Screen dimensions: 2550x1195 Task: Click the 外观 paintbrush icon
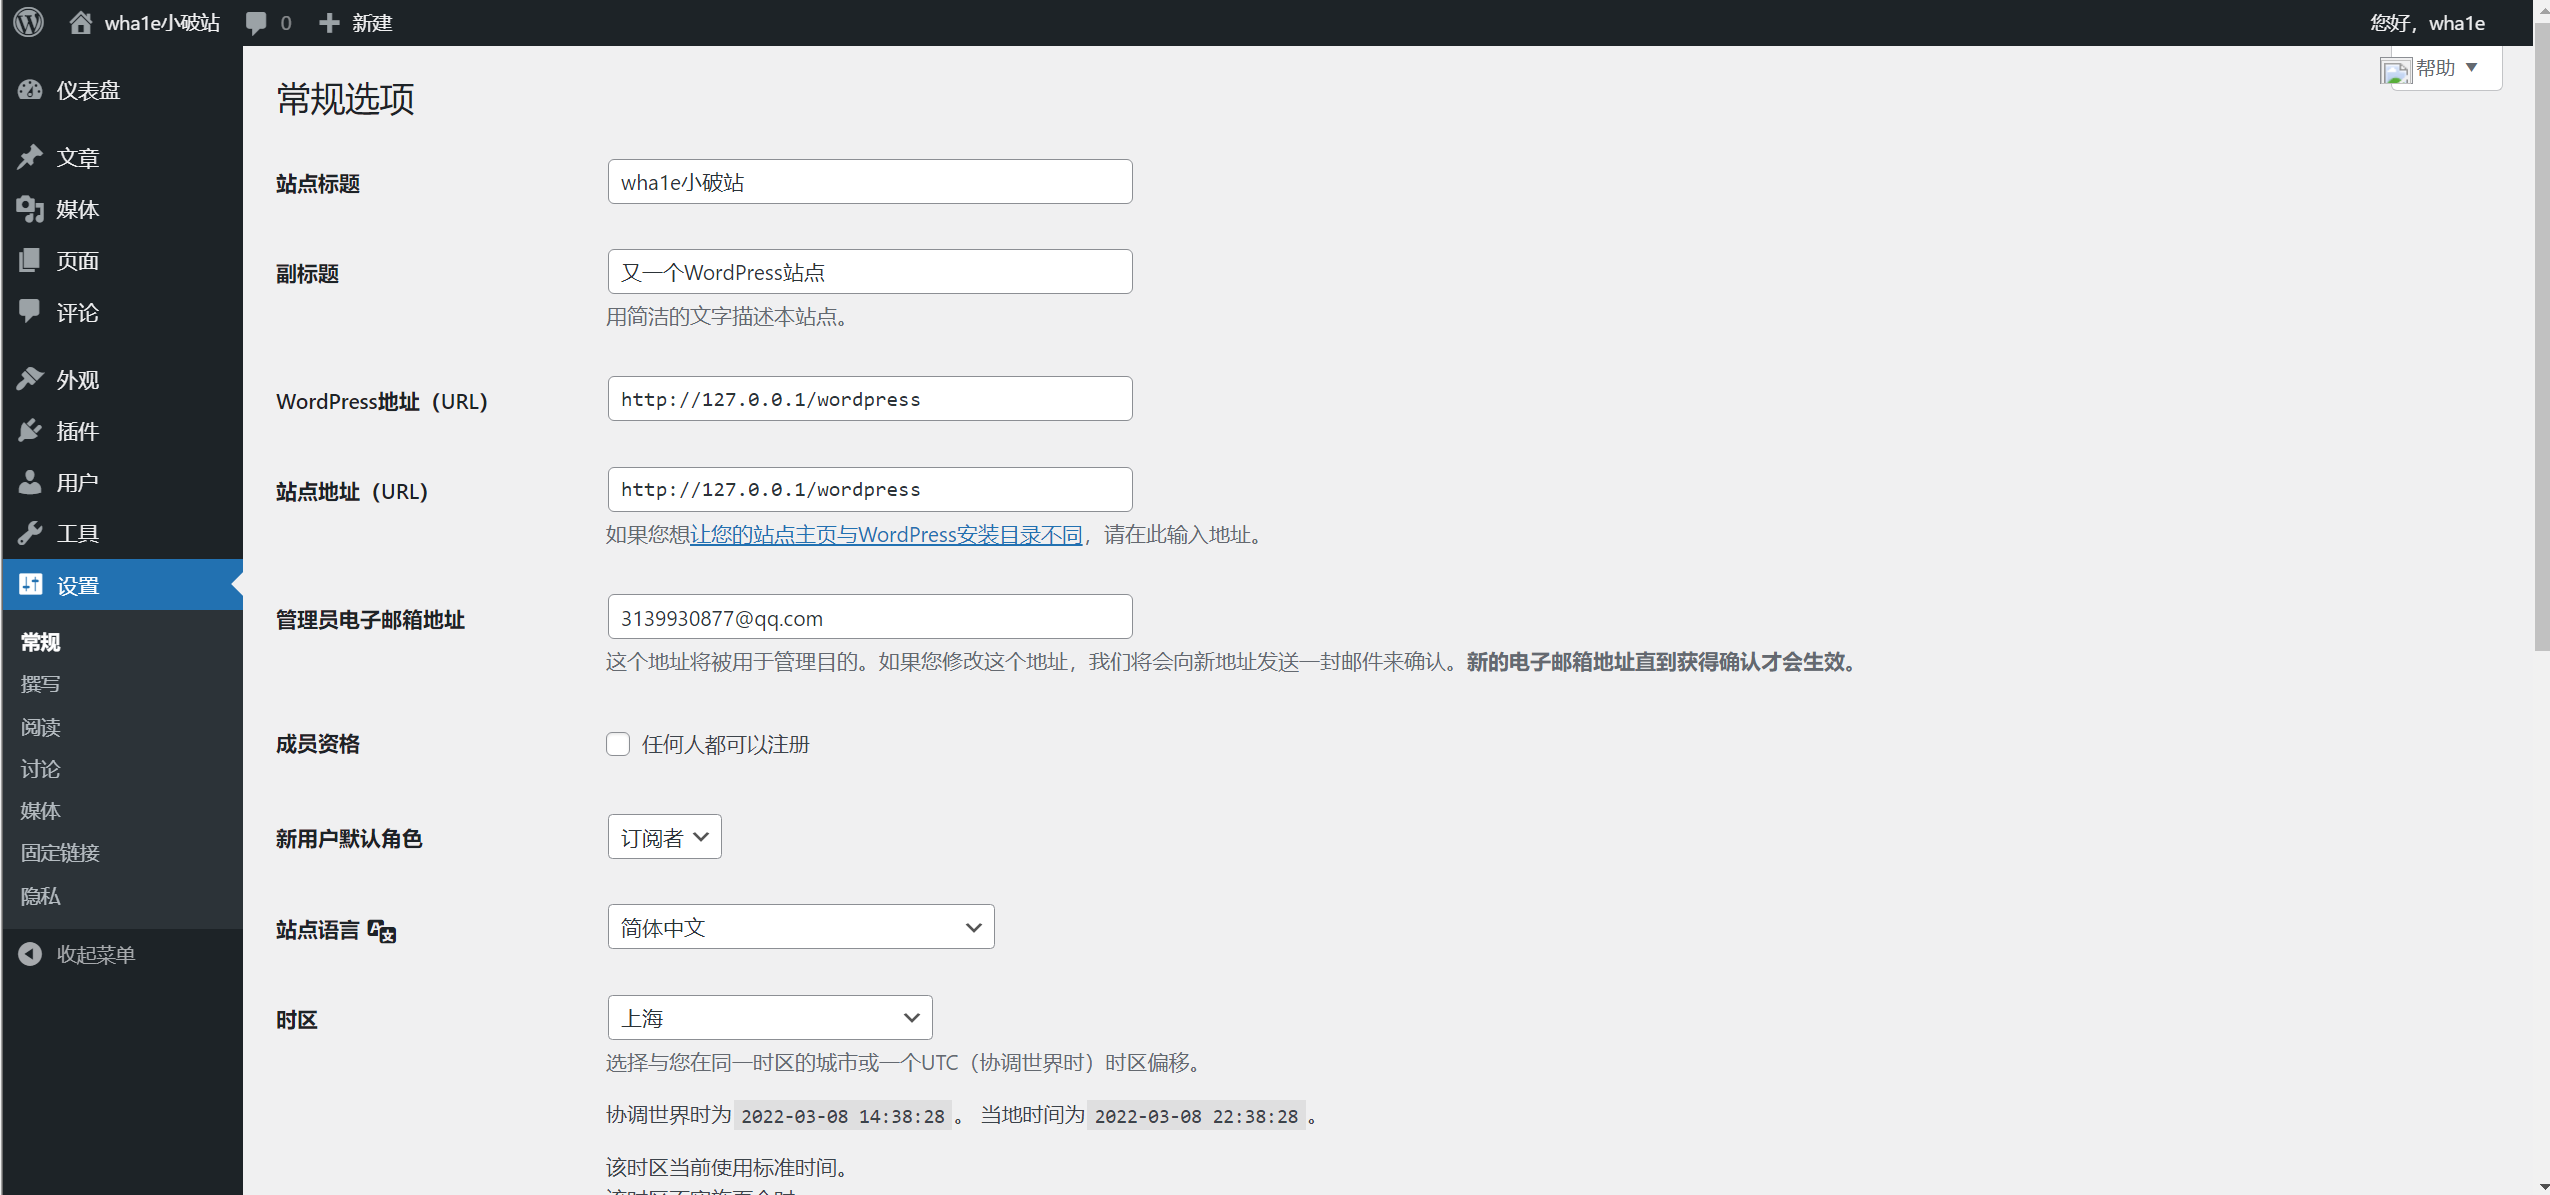tap(30, 379)
